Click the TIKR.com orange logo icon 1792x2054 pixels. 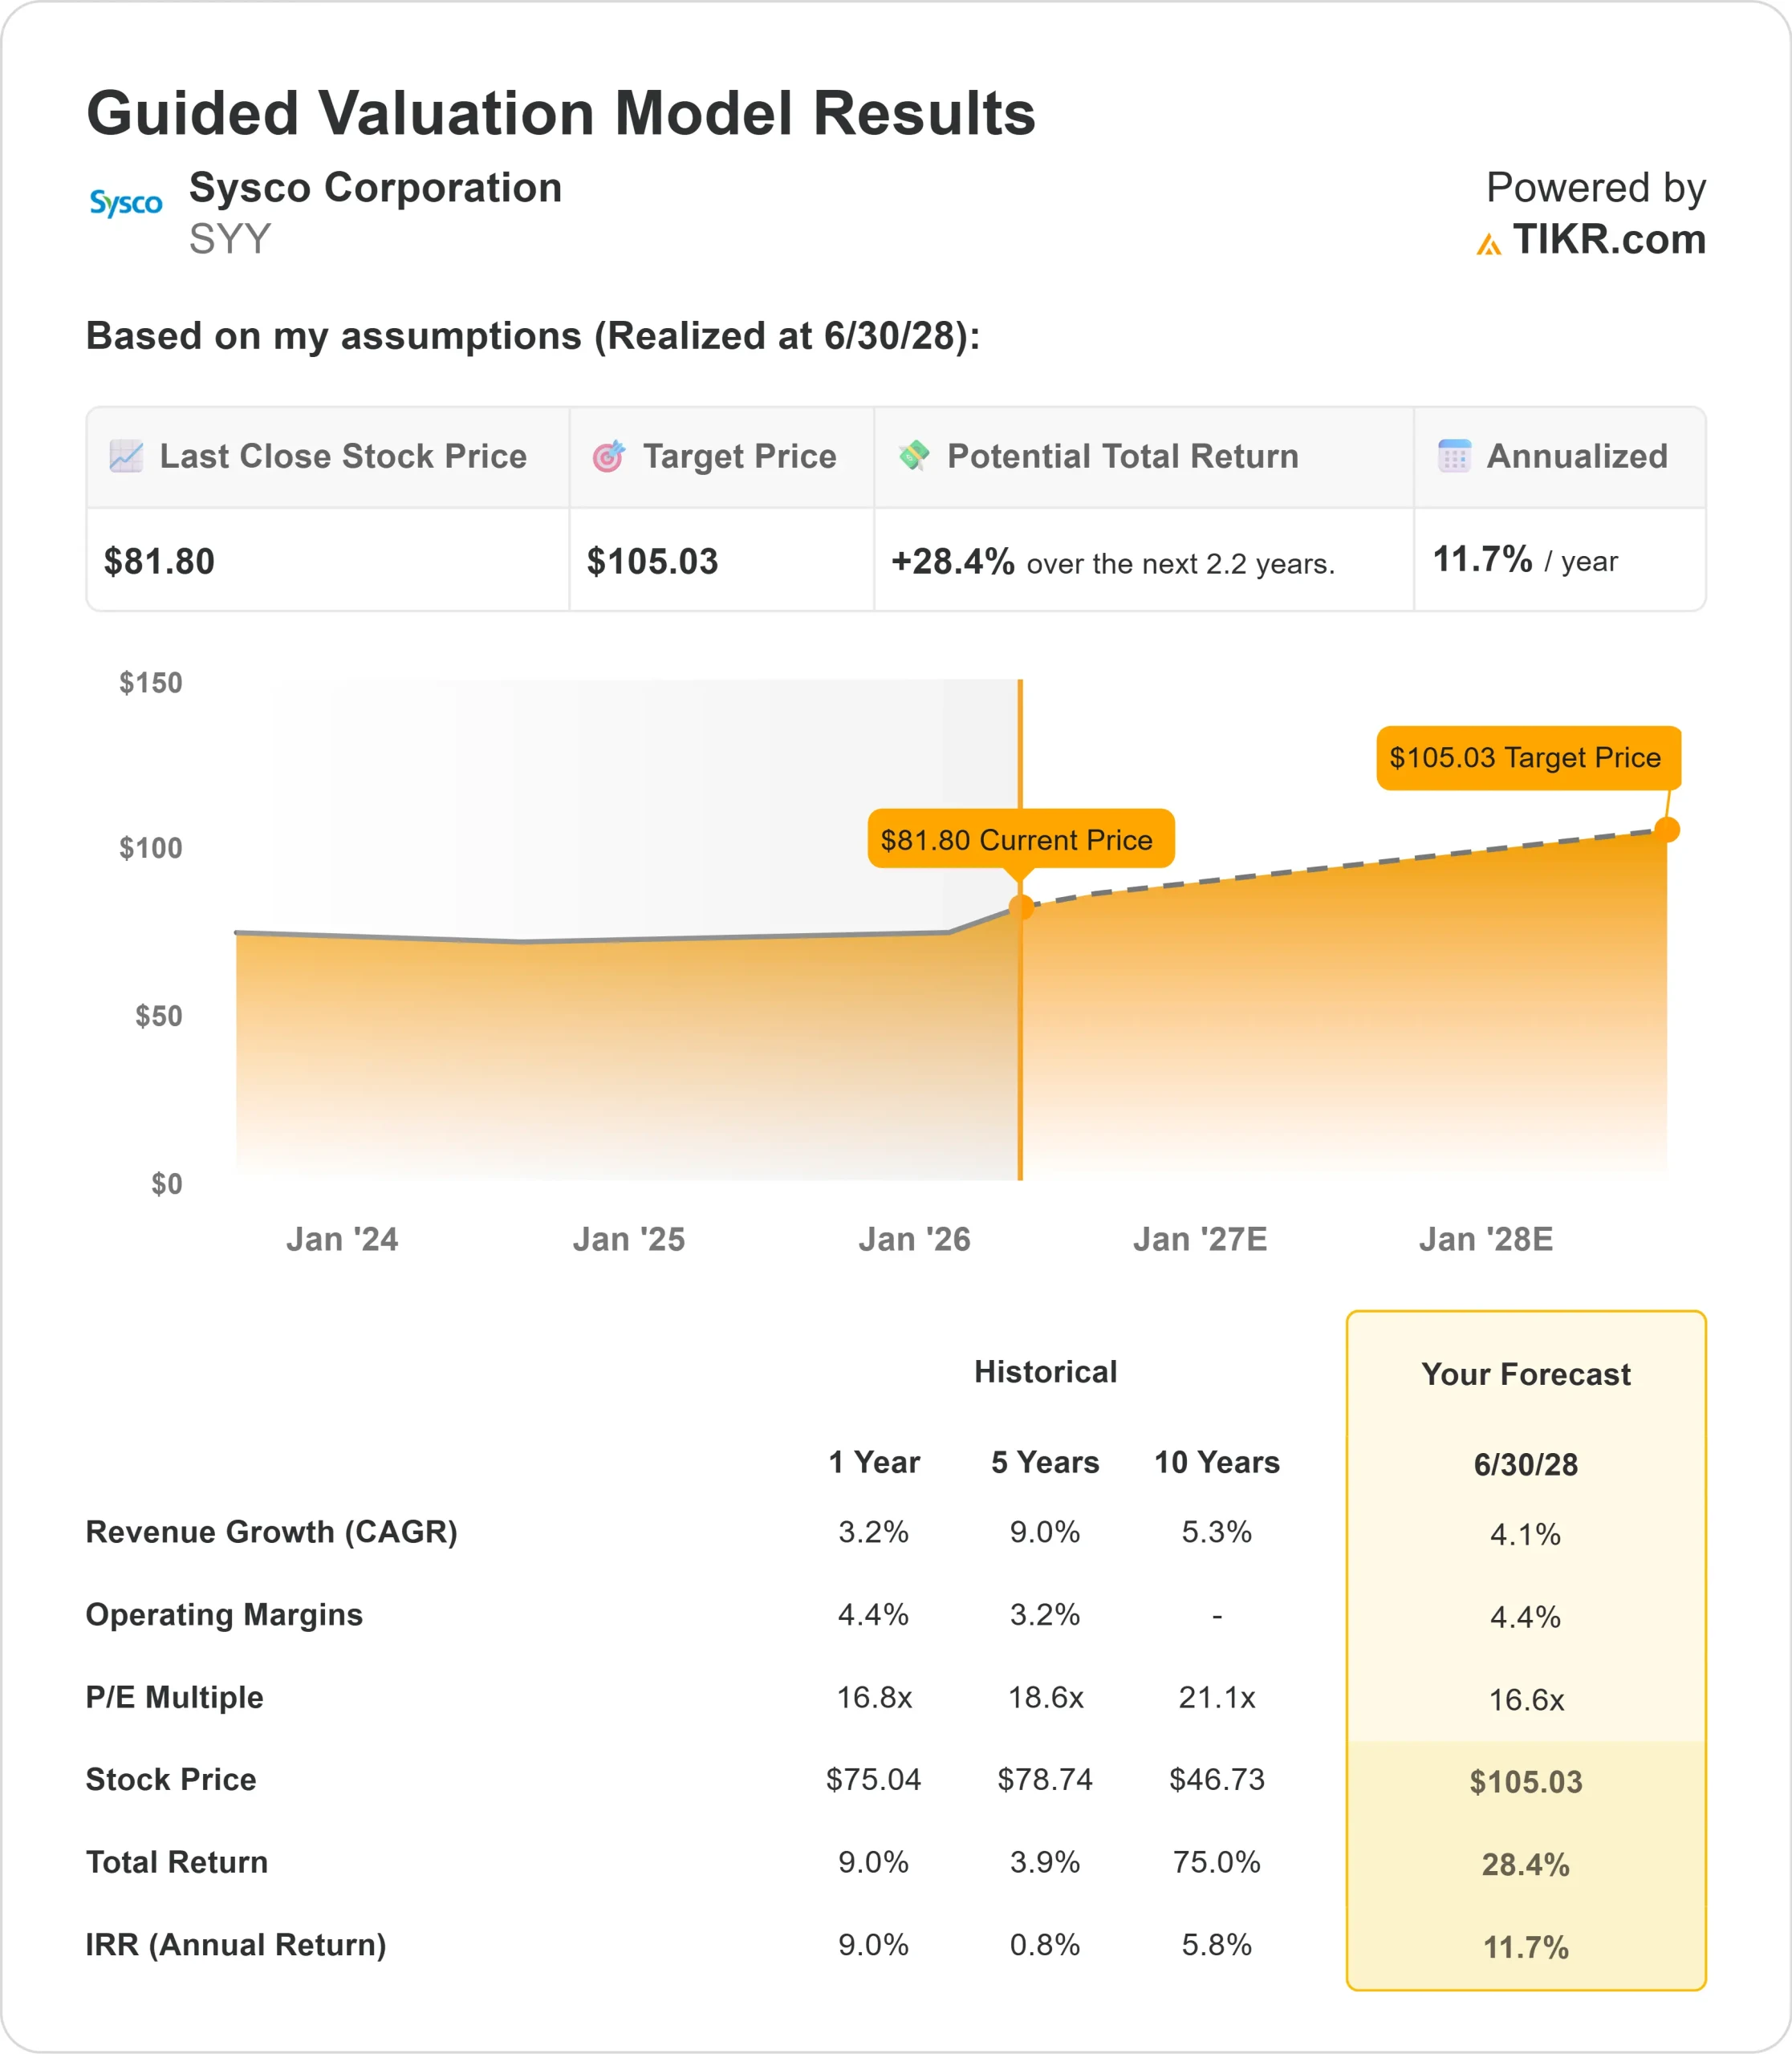click(1488, 244)
